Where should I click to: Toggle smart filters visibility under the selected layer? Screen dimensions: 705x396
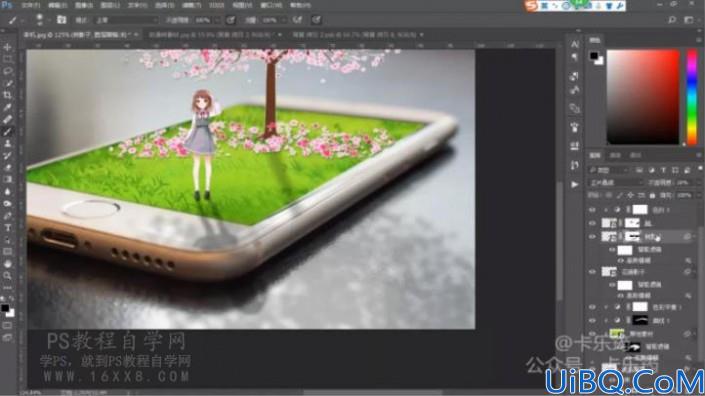click(612, 250)
